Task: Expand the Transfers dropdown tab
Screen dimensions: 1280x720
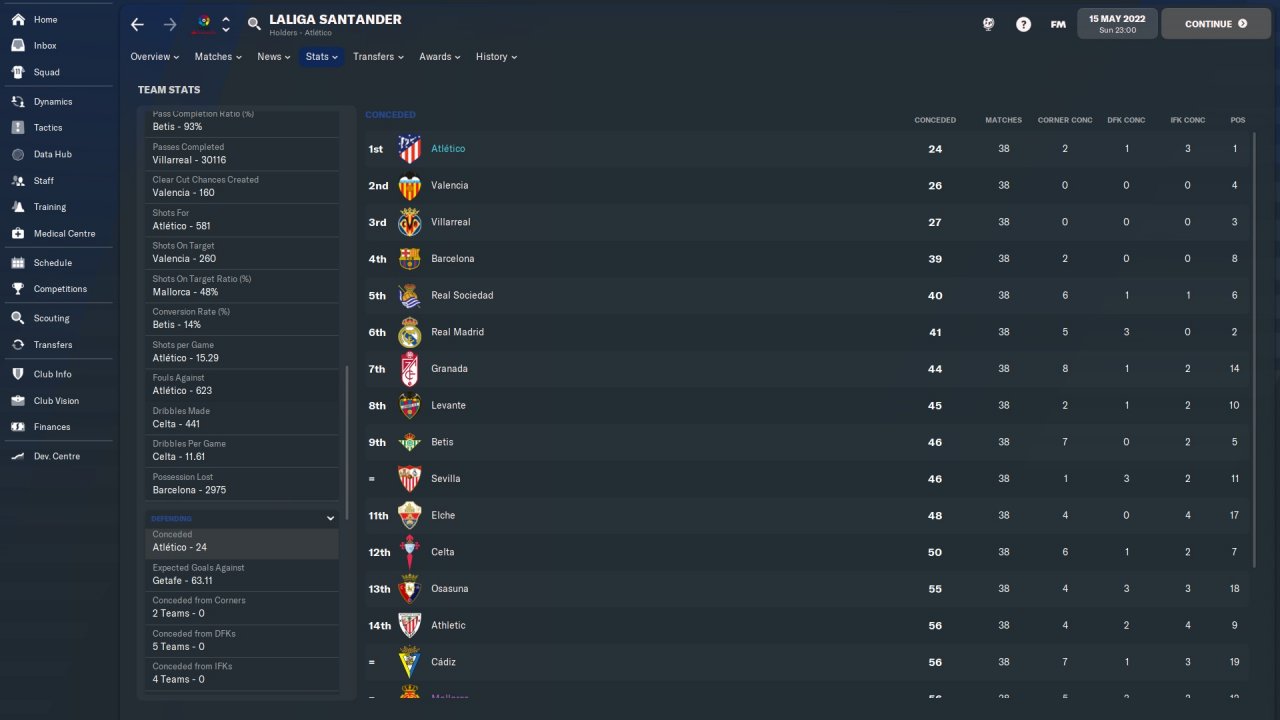Action: [378, 57]
